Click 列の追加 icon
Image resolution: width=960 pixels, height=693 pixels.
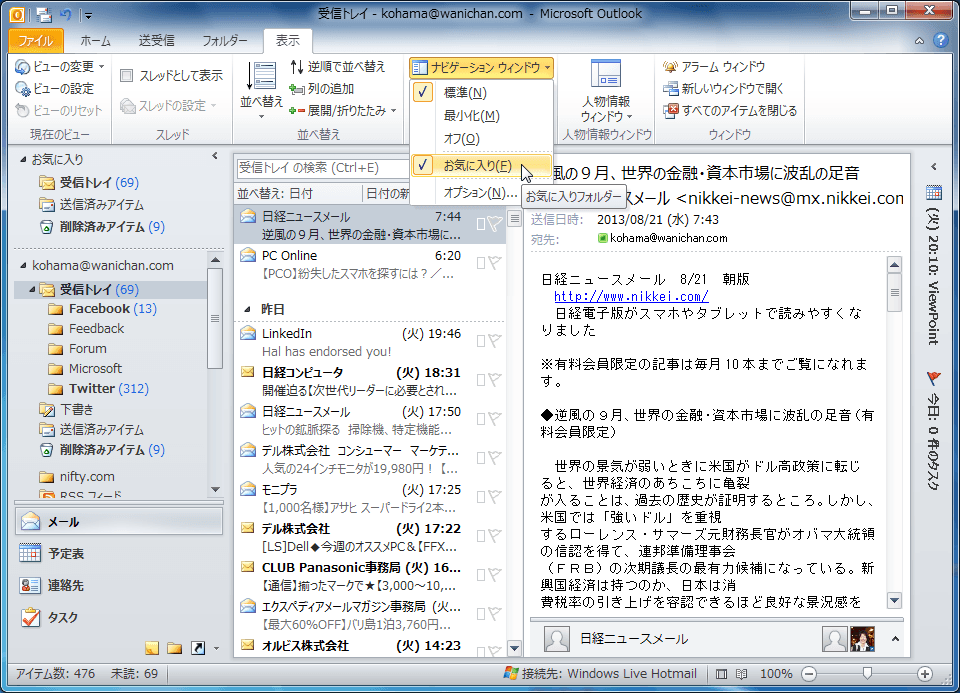pyautogui.click(x=297, y=89)
